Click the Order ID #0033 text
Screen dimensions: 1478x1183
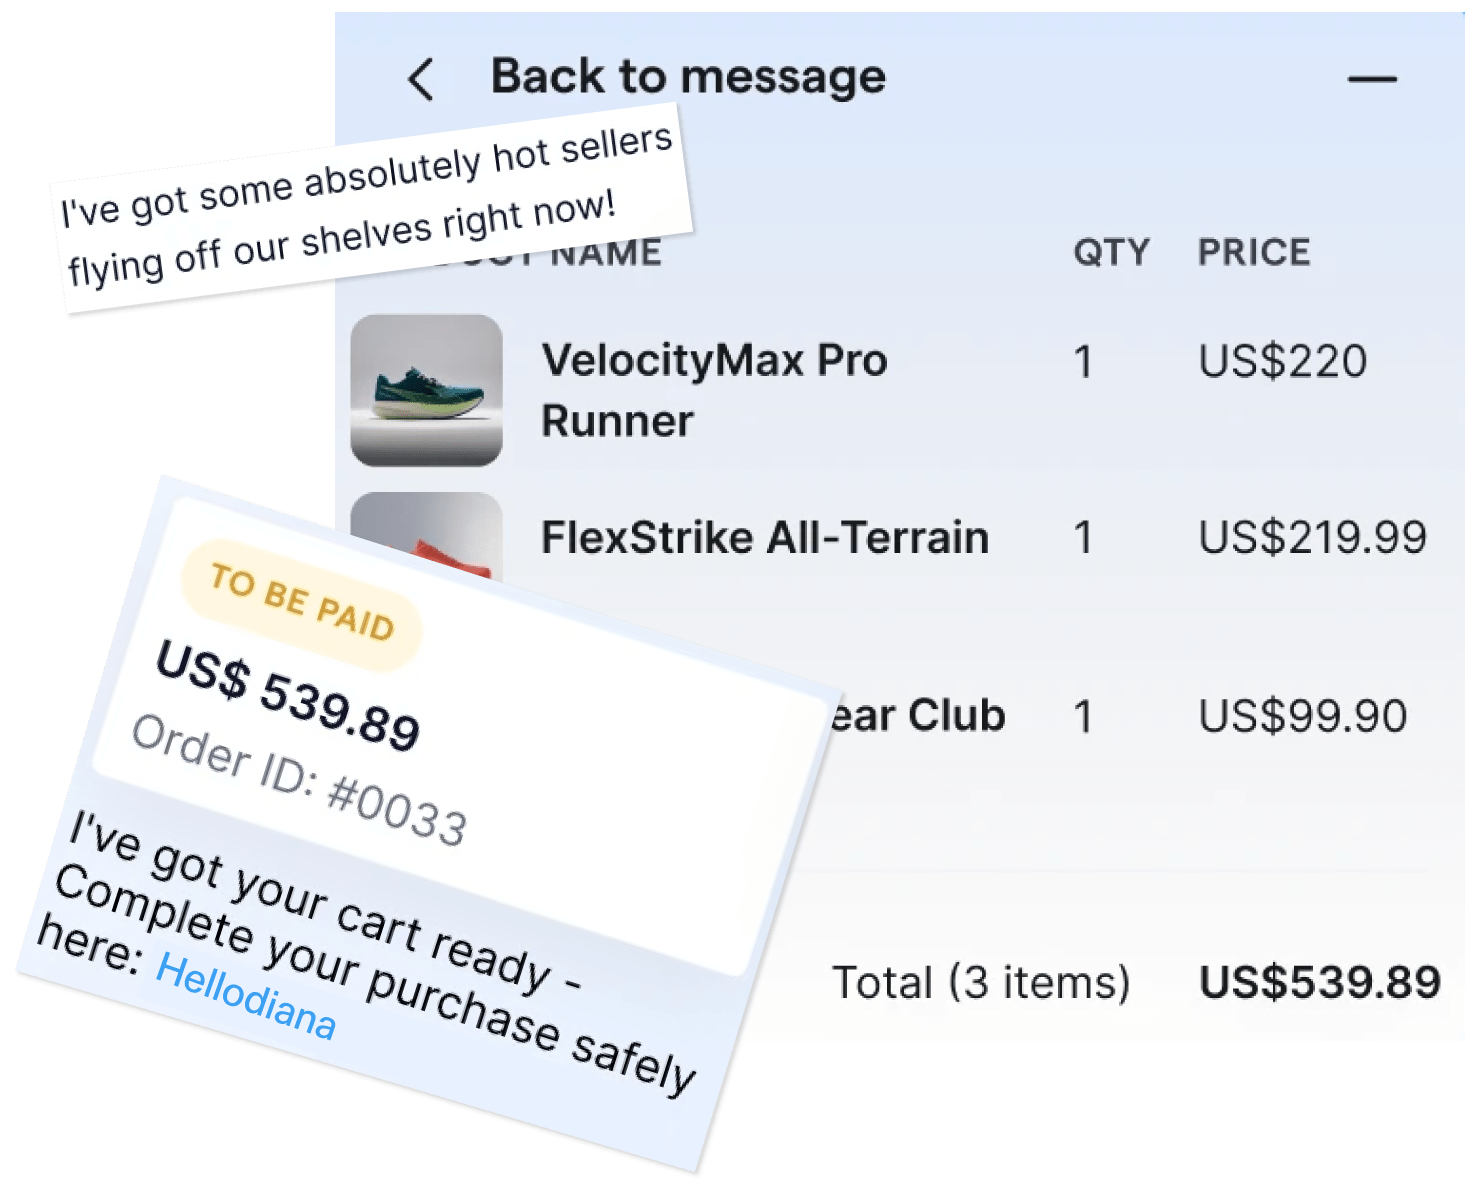point(299,781)
